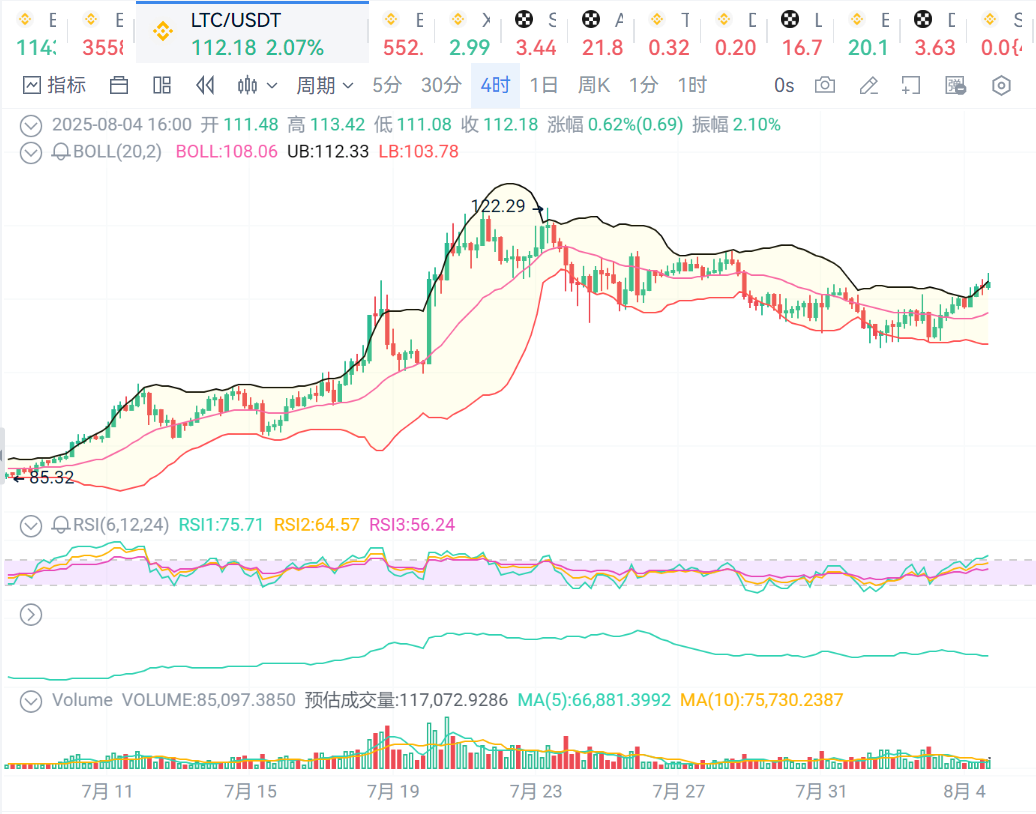Collapse the Volume indicator panel
The height and width of the screenshot is (814, 1036).
[x=31, y=701]
